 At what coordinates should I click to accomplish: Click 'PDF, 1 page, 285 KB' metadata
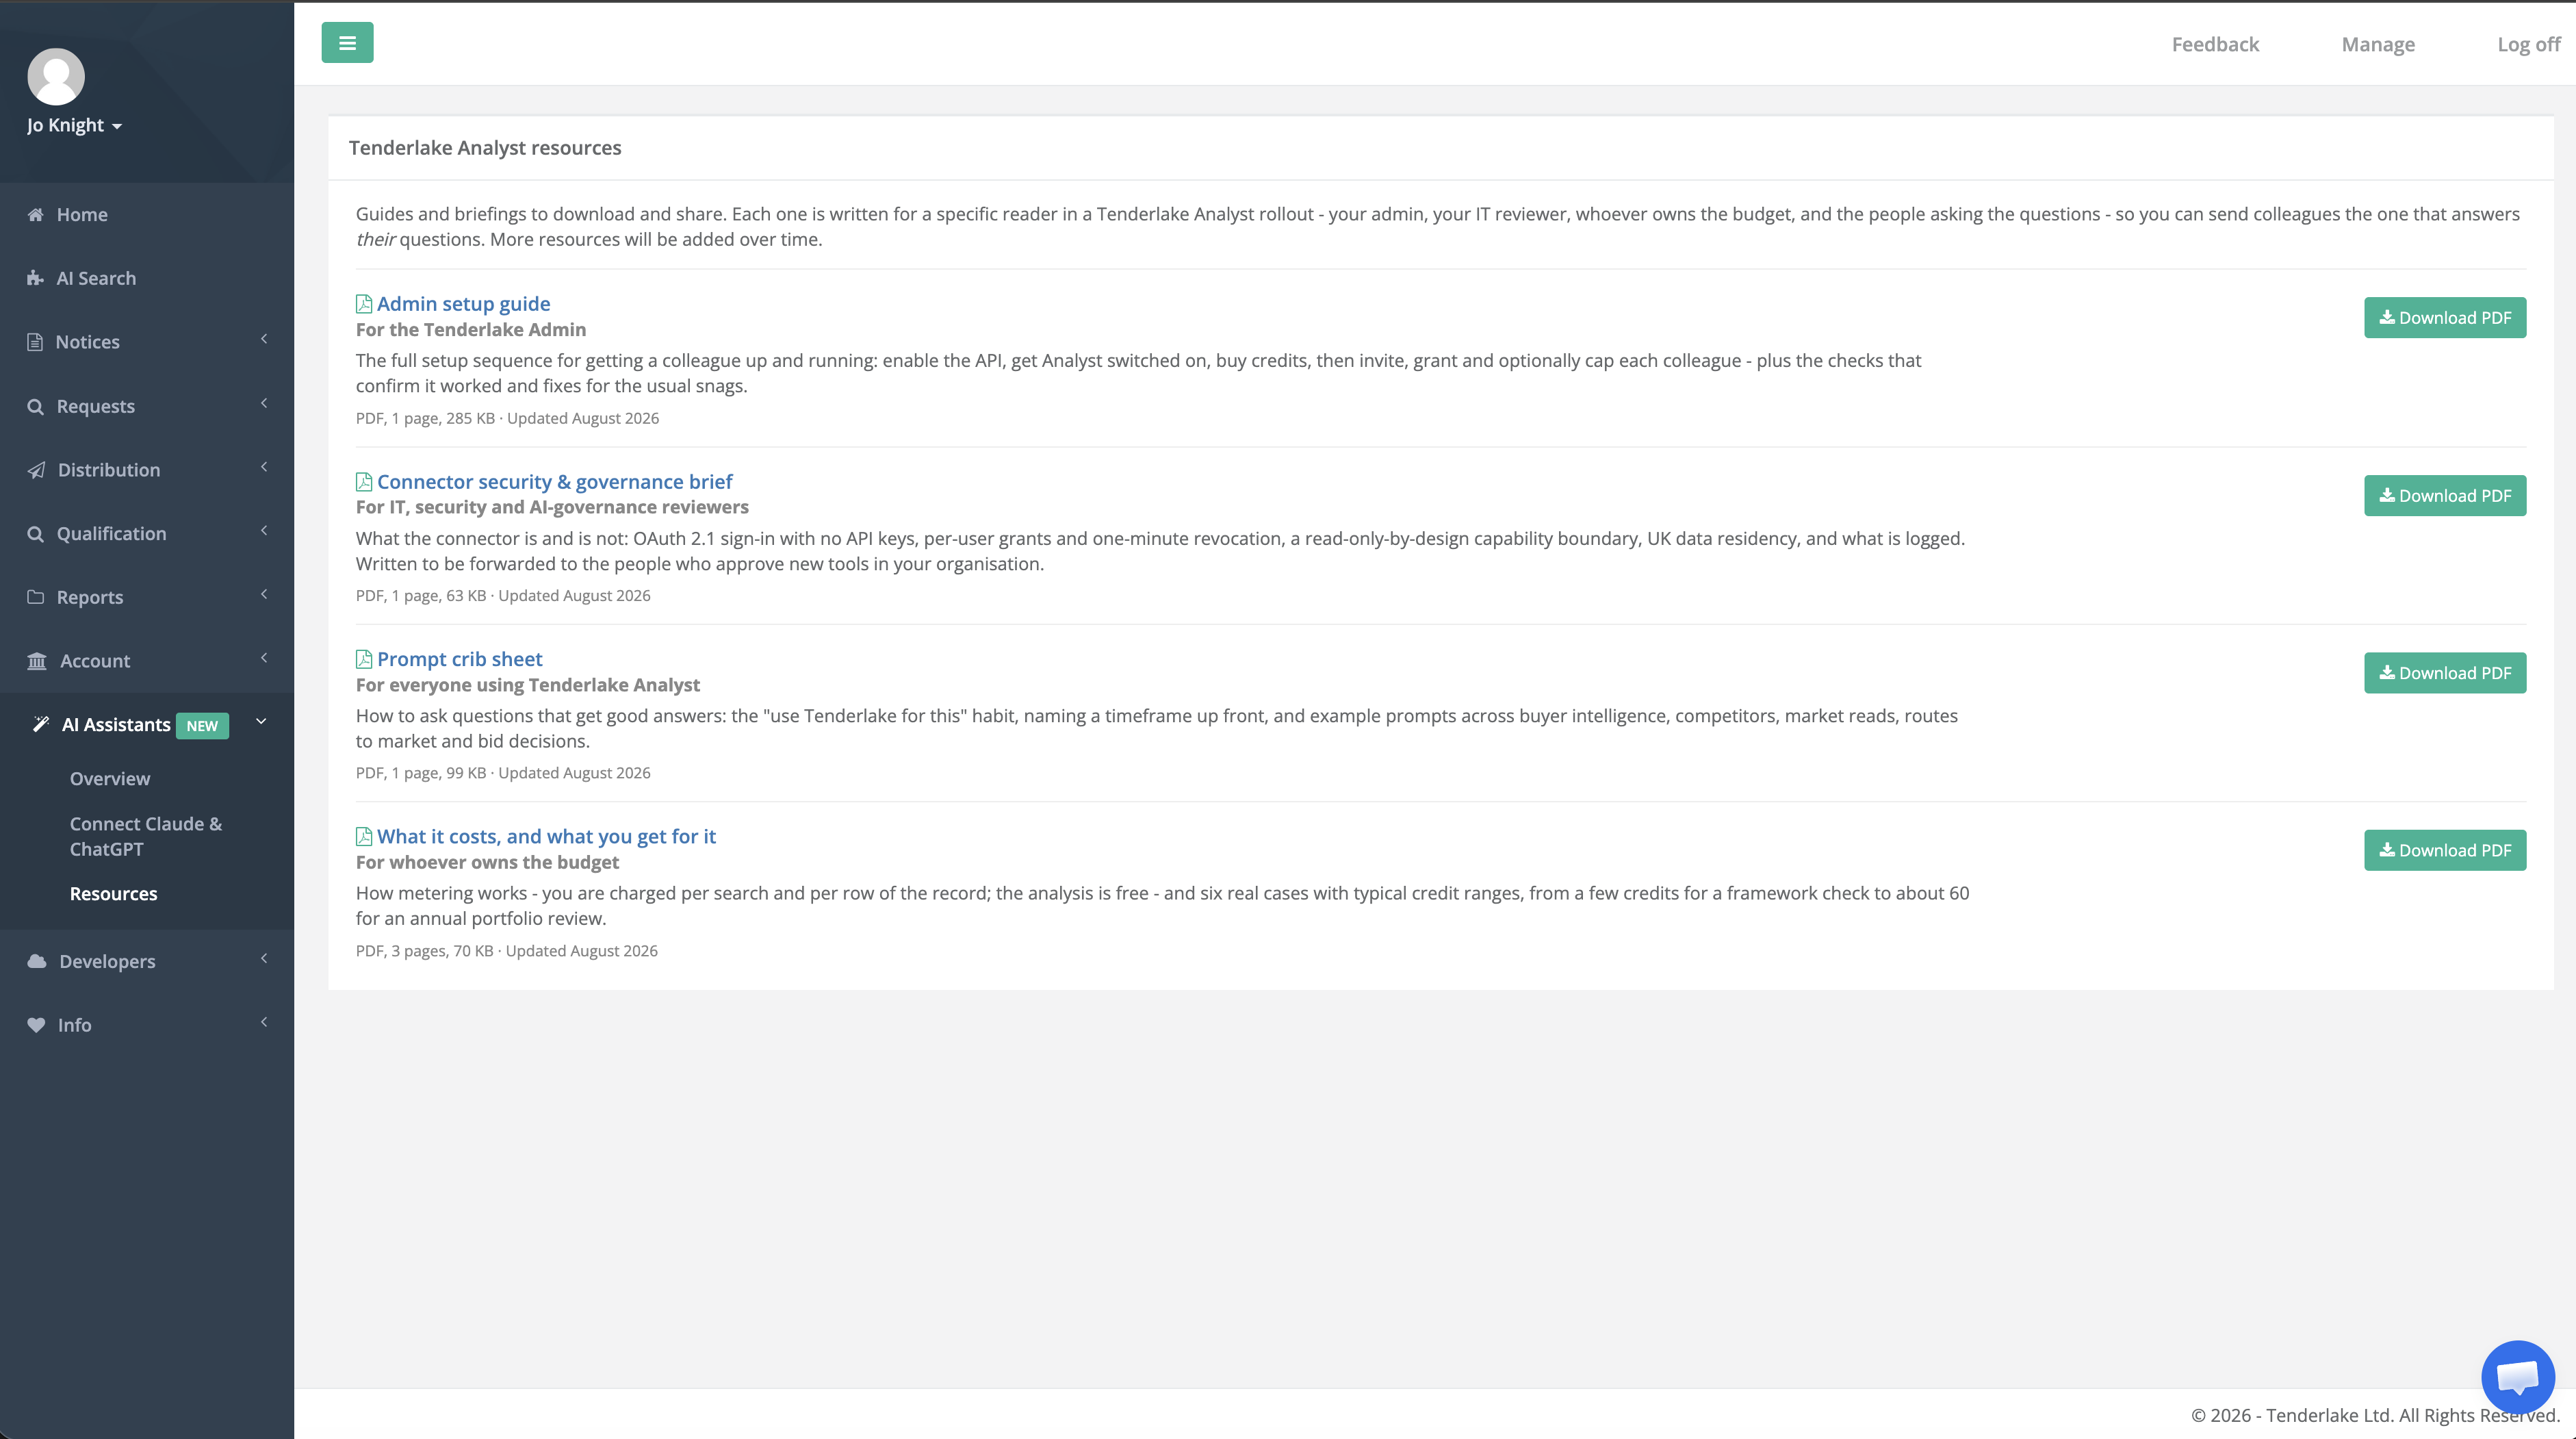426,418
